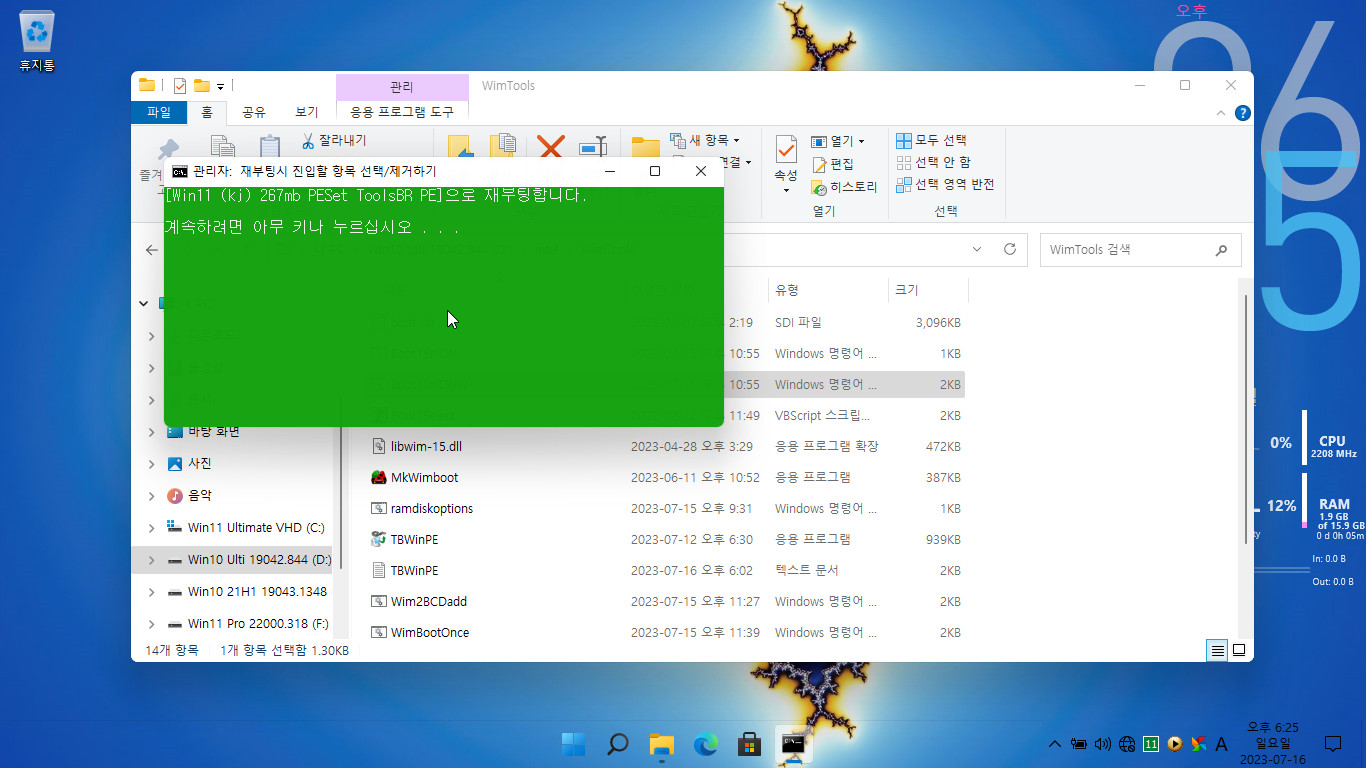
Task: Expand the Win11 Ultimate VHD (C:) node
Action: [152, 528]
